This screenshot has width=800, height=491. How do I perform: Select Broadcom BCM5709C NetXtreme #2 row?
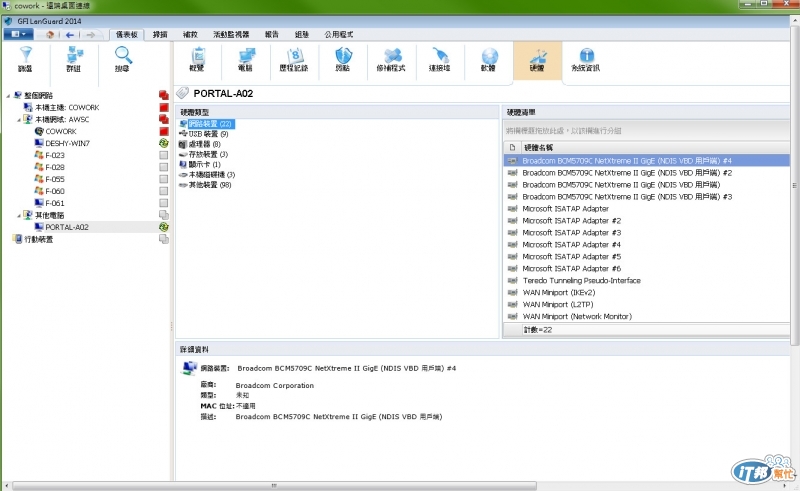pos(646,173)
